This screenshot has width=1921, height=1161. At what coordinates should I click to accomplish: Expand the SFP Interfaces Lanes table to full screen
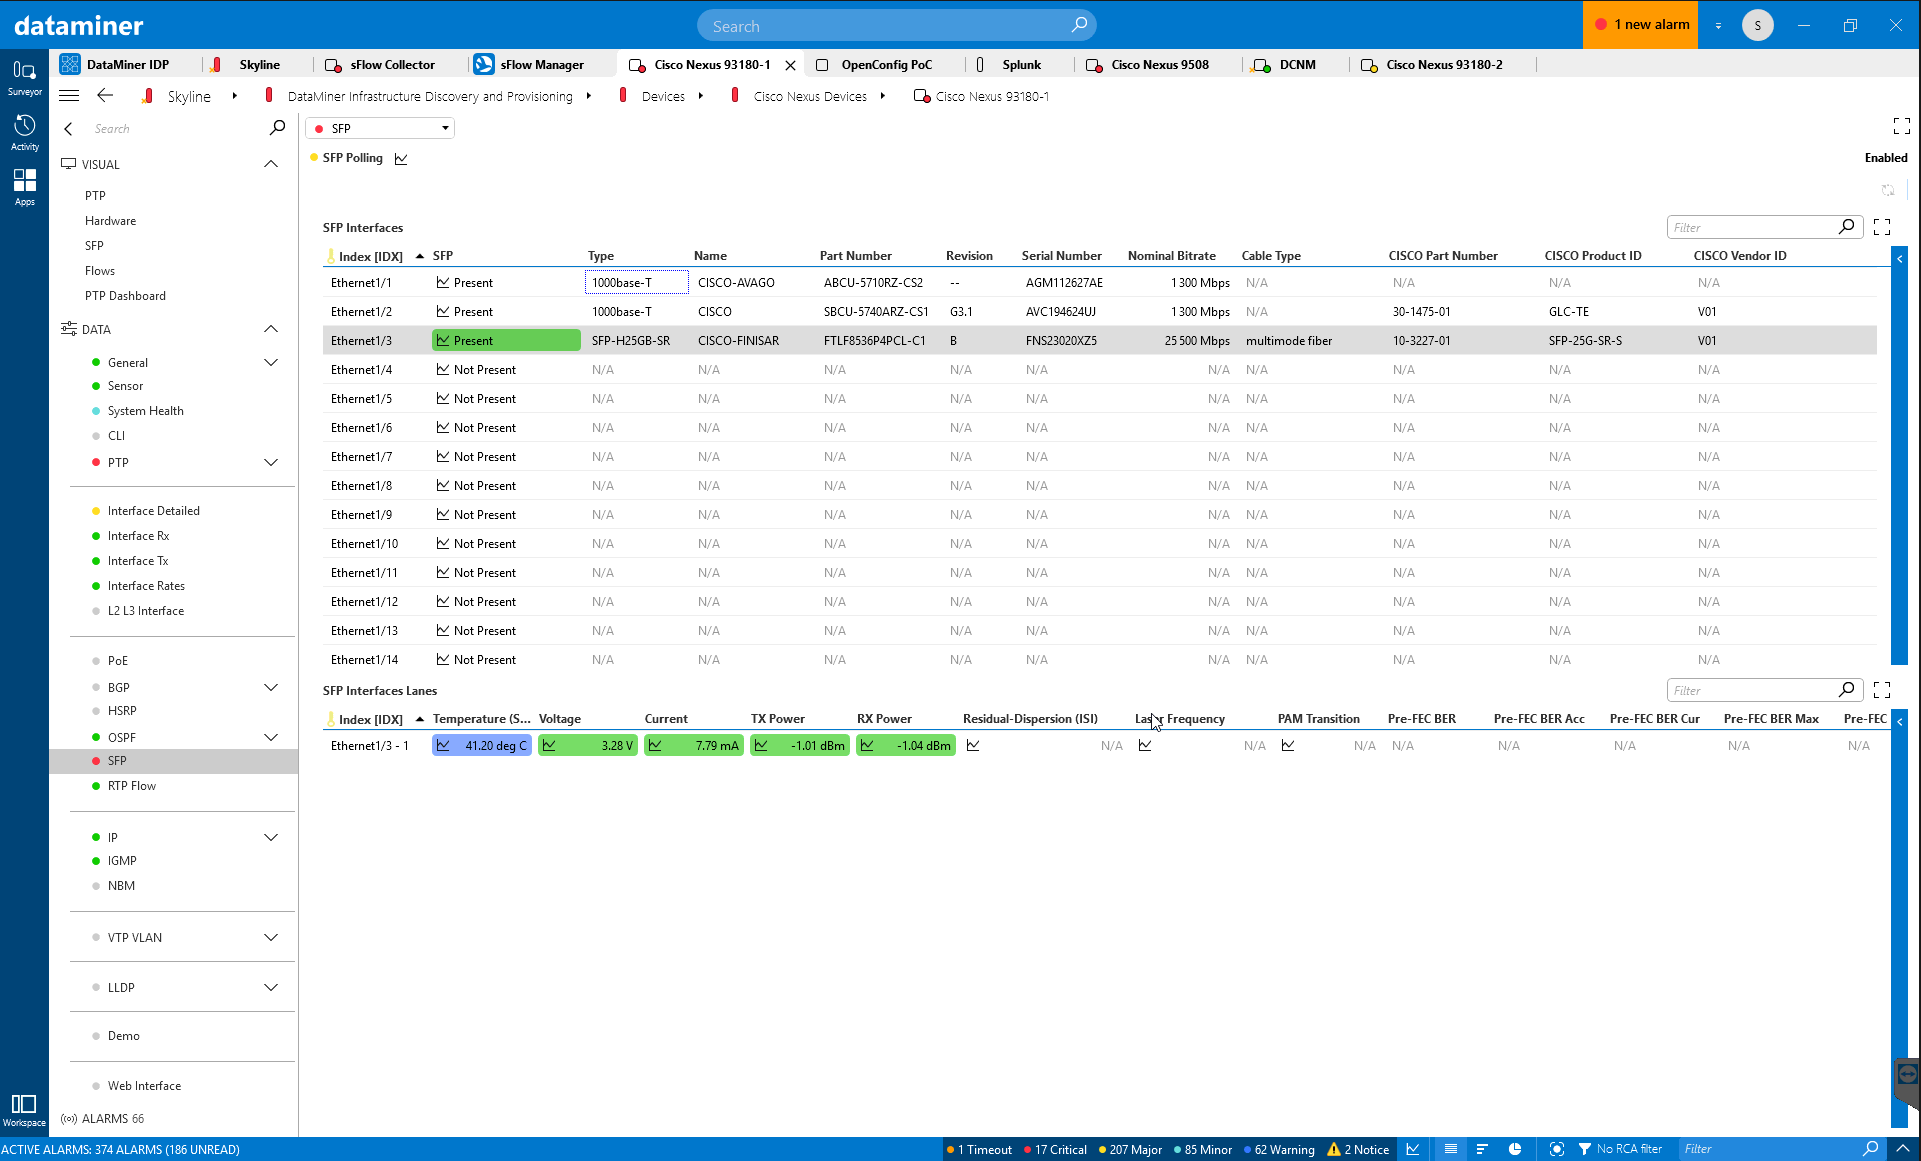coord(1882,690)
